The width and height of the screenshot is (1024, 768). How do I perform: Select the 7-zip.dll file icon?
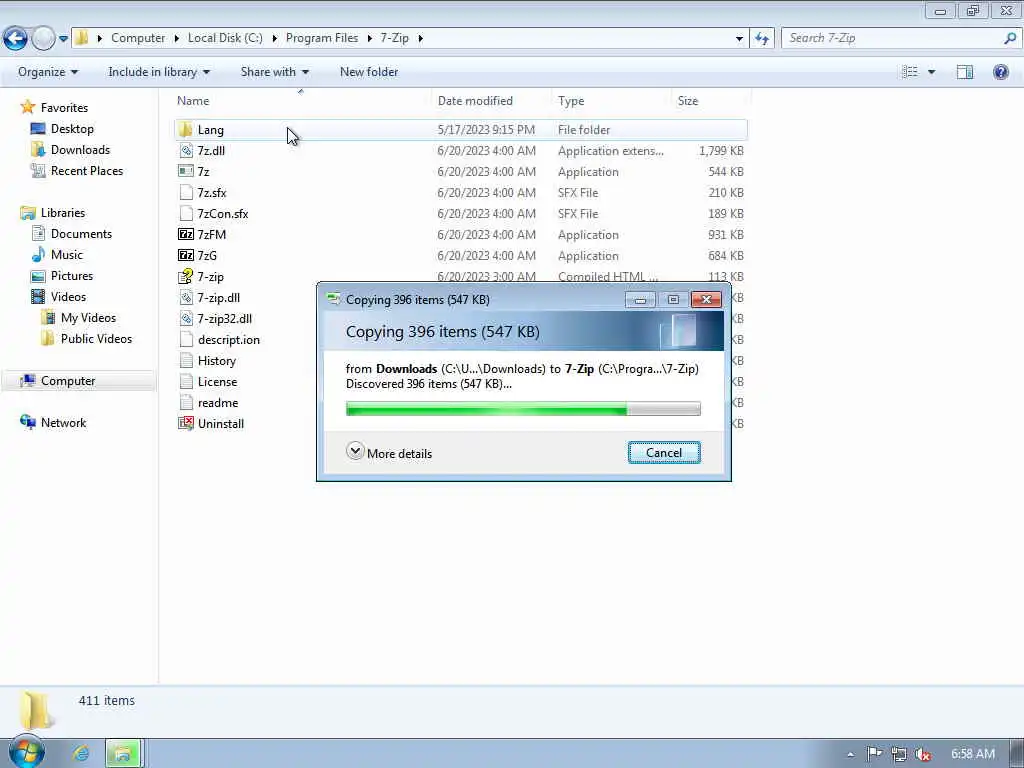pyautogui.click(x=185, y=297)
